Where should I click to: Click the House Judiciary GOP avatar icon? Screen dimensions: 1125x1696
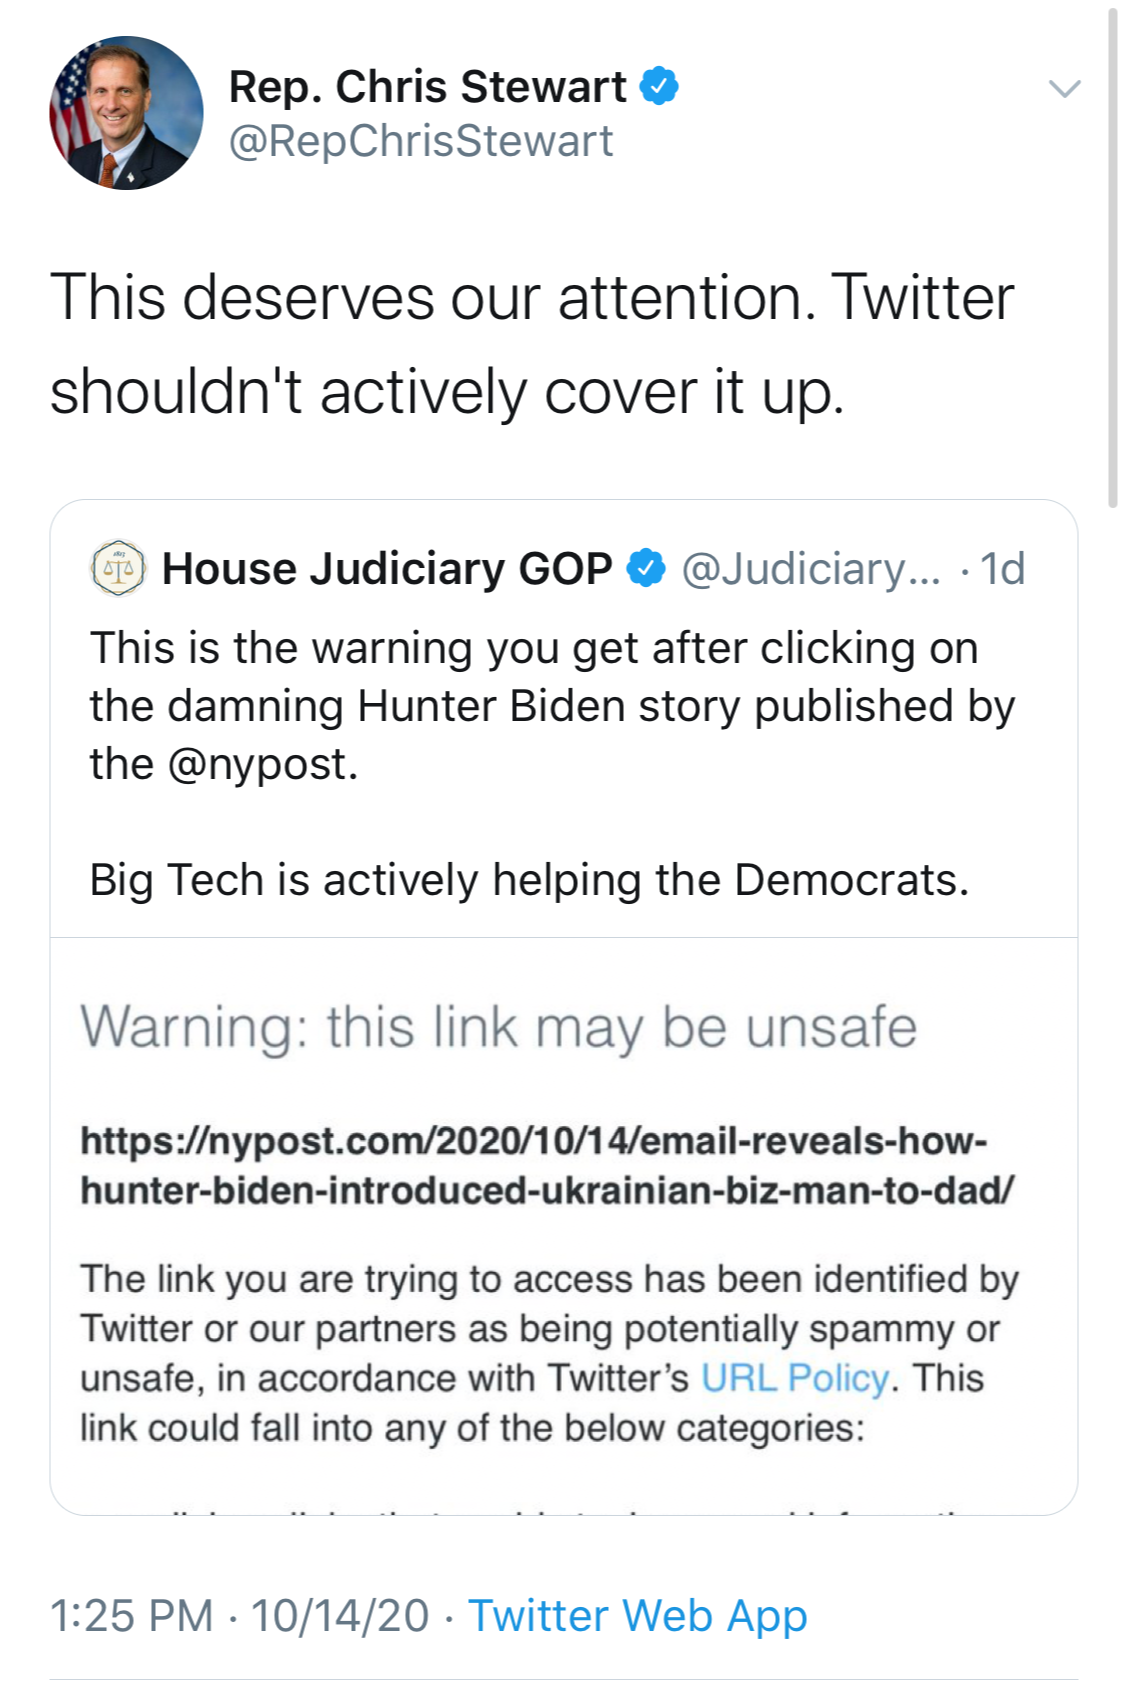118,569
